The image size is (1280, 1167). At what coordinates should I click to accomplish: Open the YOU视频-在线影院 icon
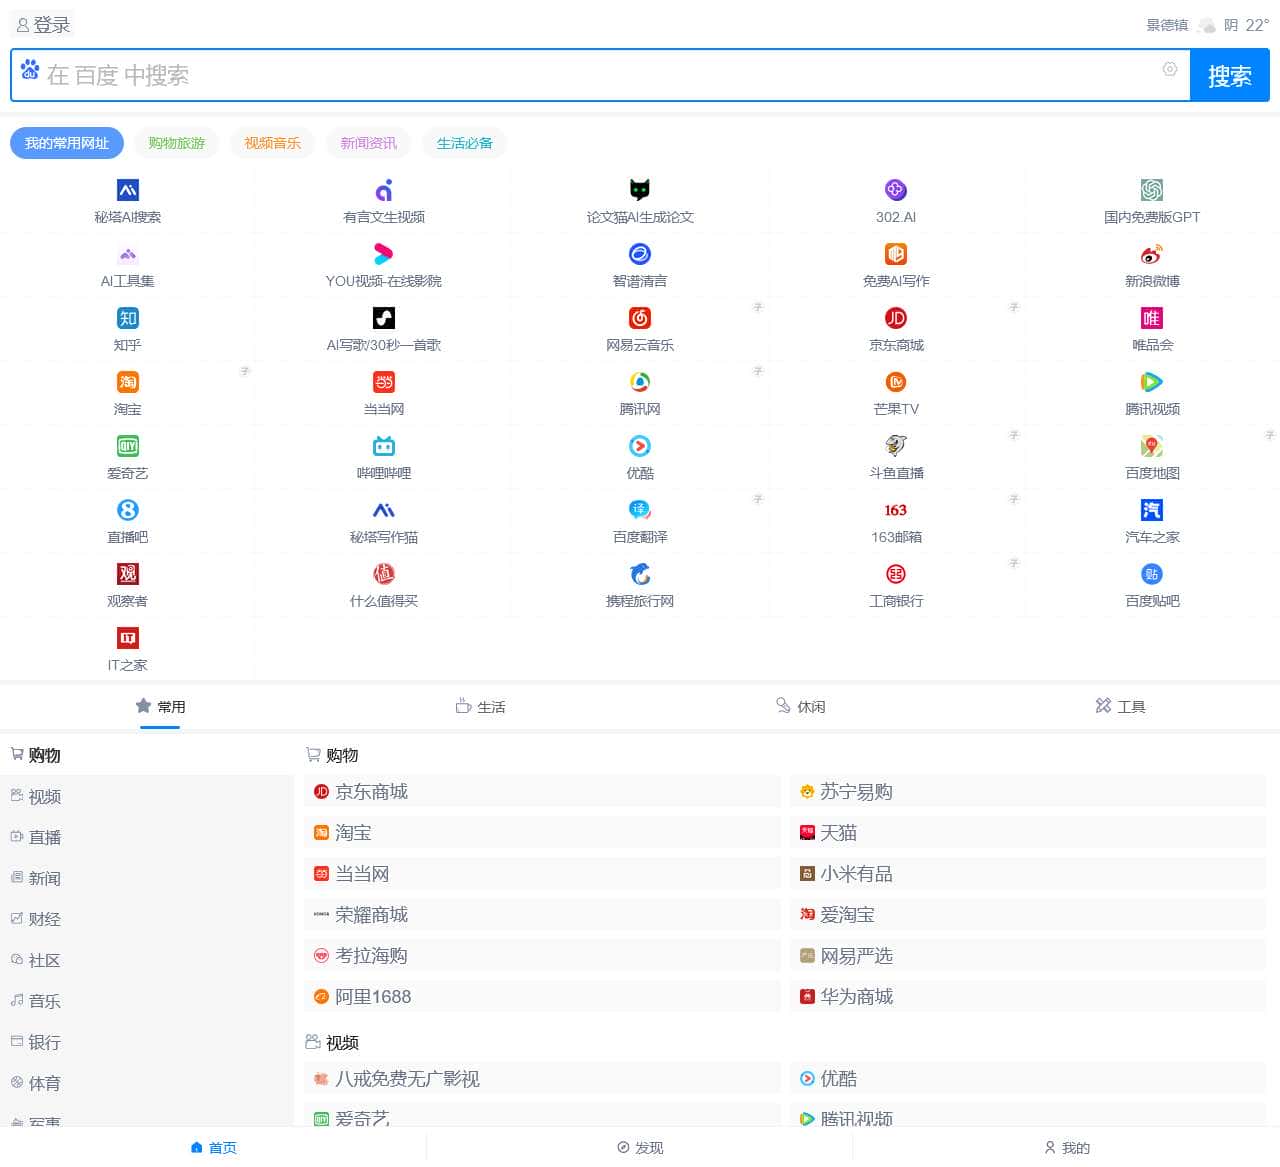click(384, 254)
